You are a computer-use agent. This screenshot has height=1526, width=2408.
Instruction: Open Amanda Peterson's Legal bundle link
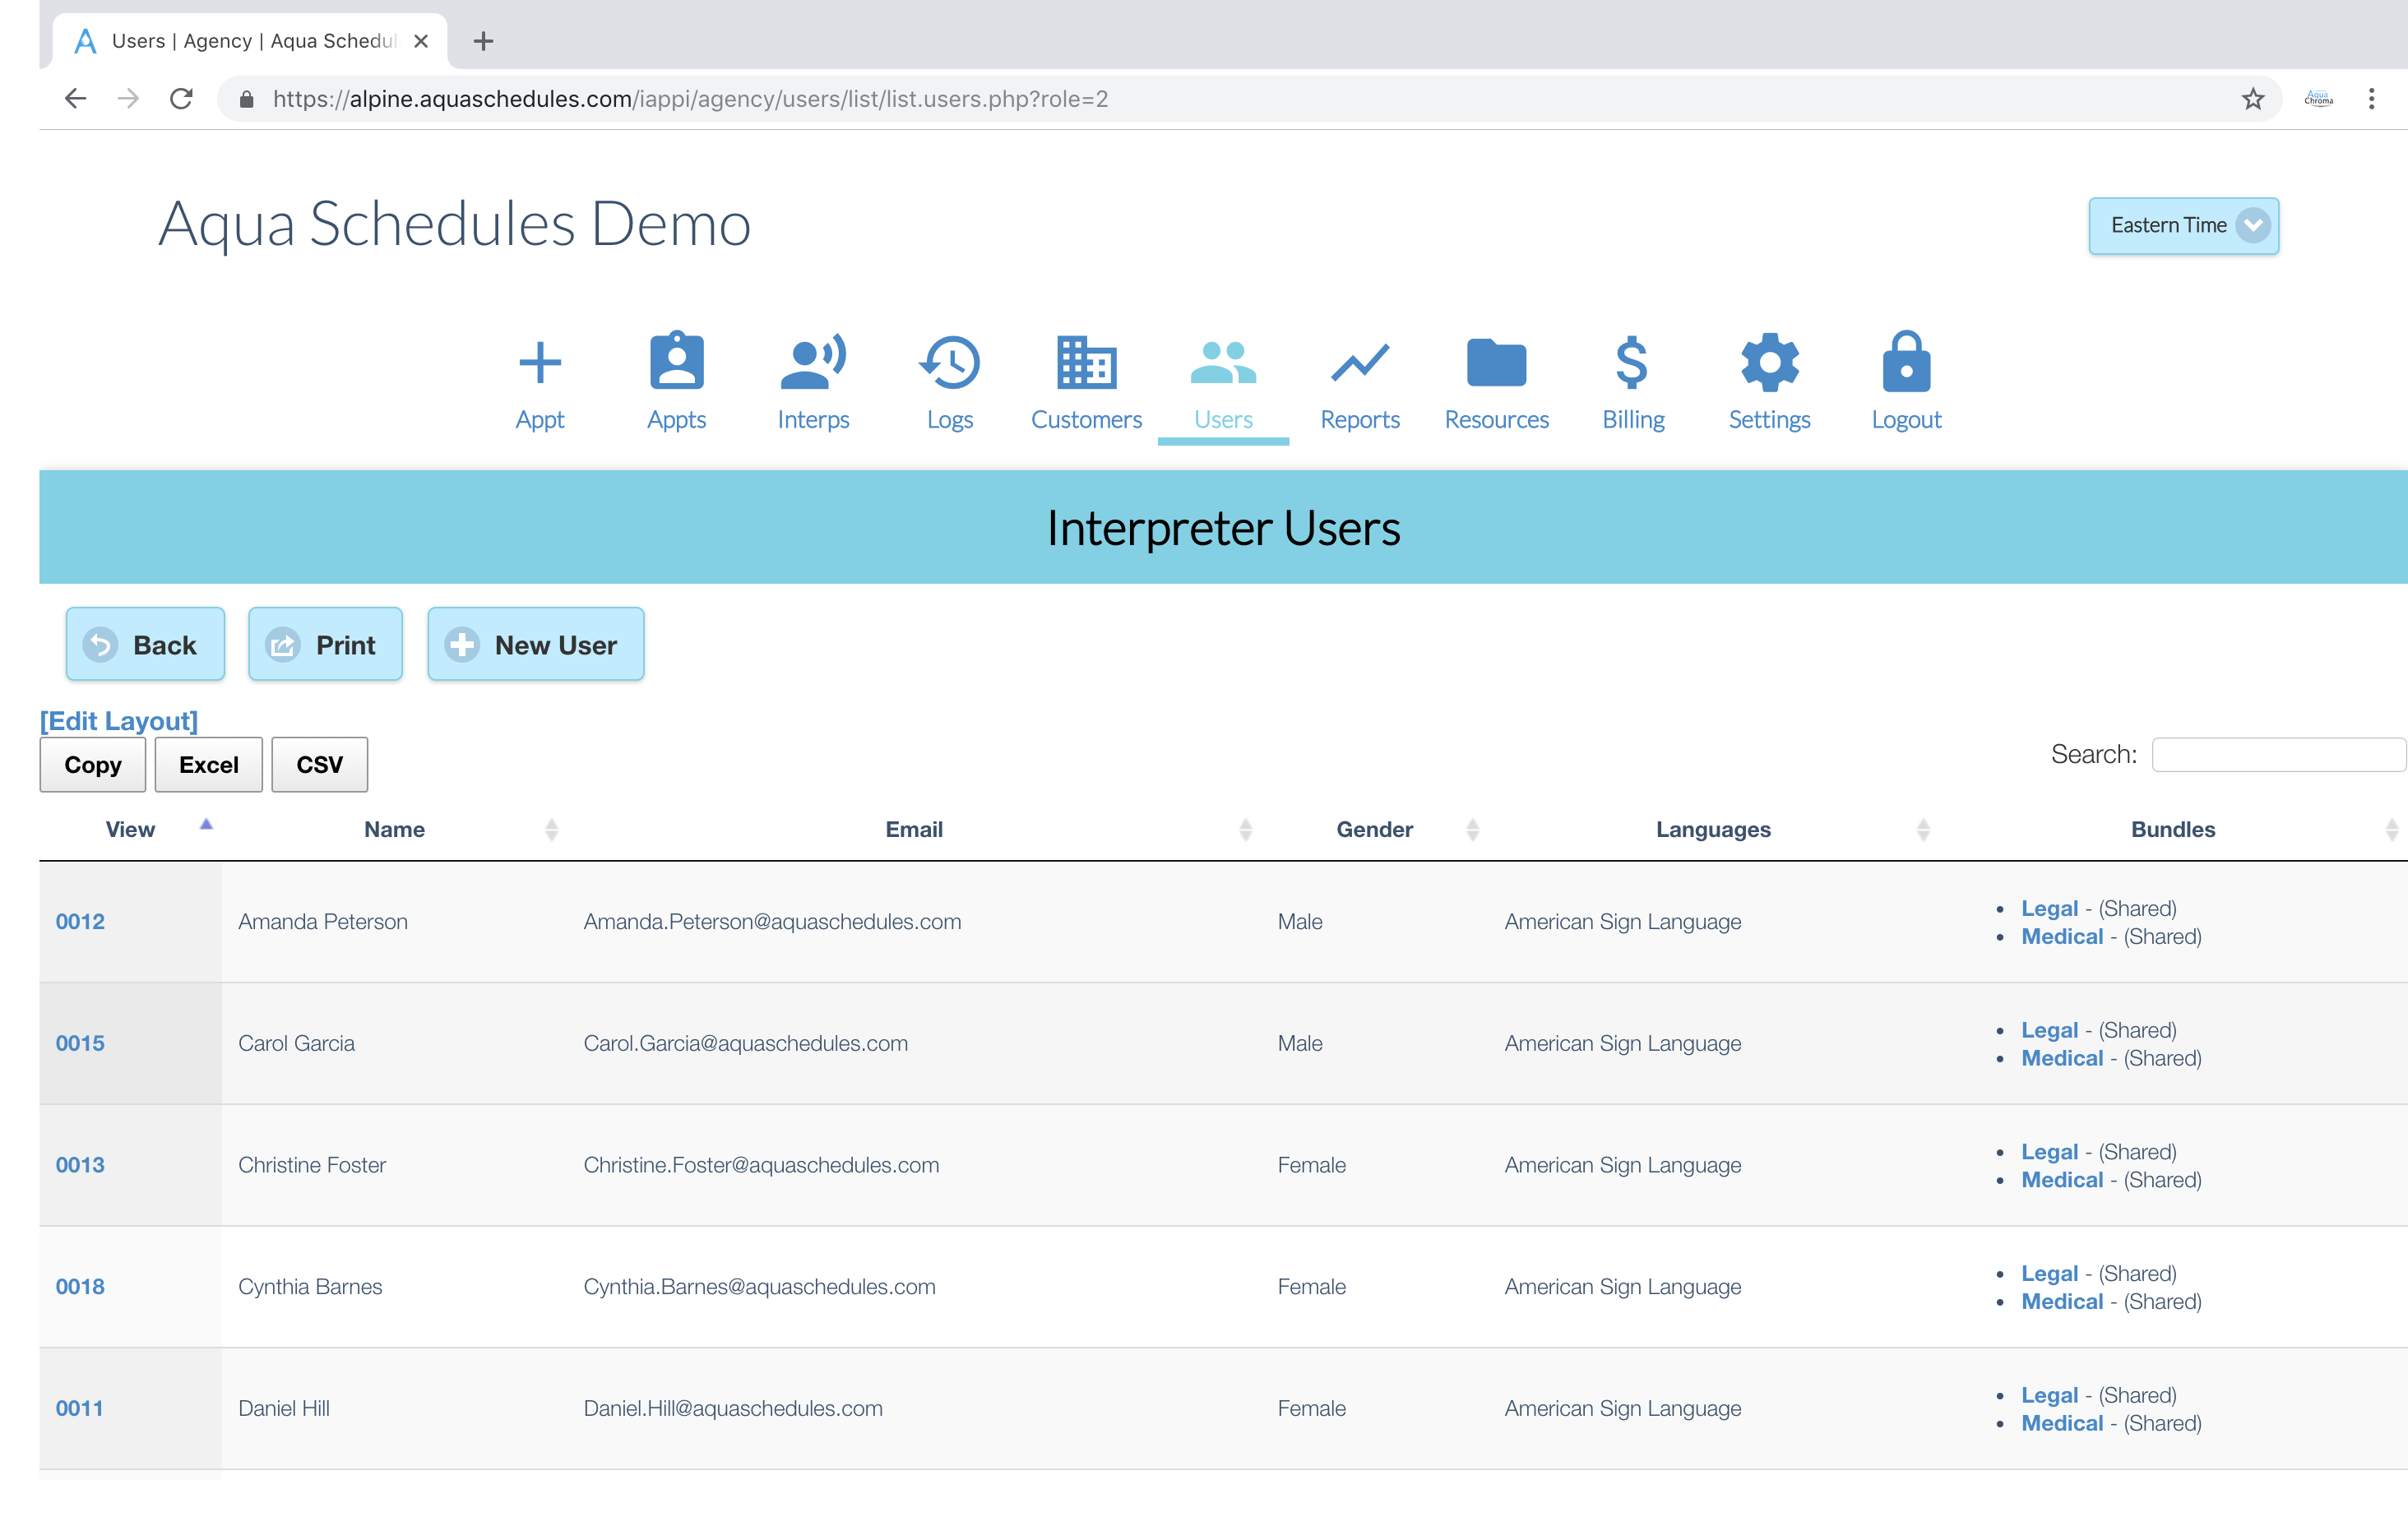(x=2050, y=908)
